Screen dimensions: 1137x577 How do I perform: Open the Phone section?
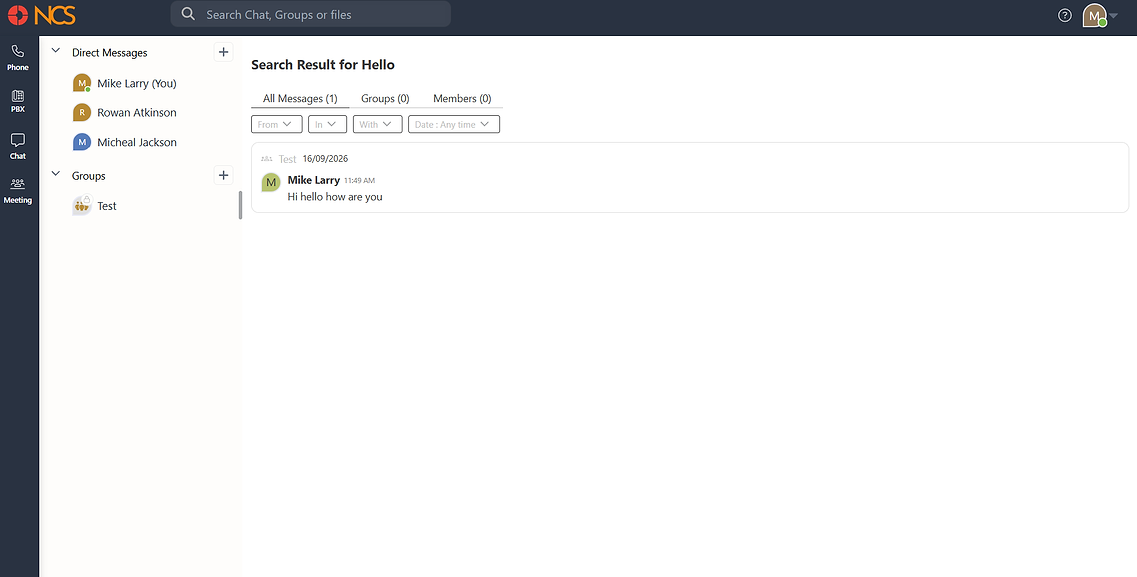tap(18, 57)
